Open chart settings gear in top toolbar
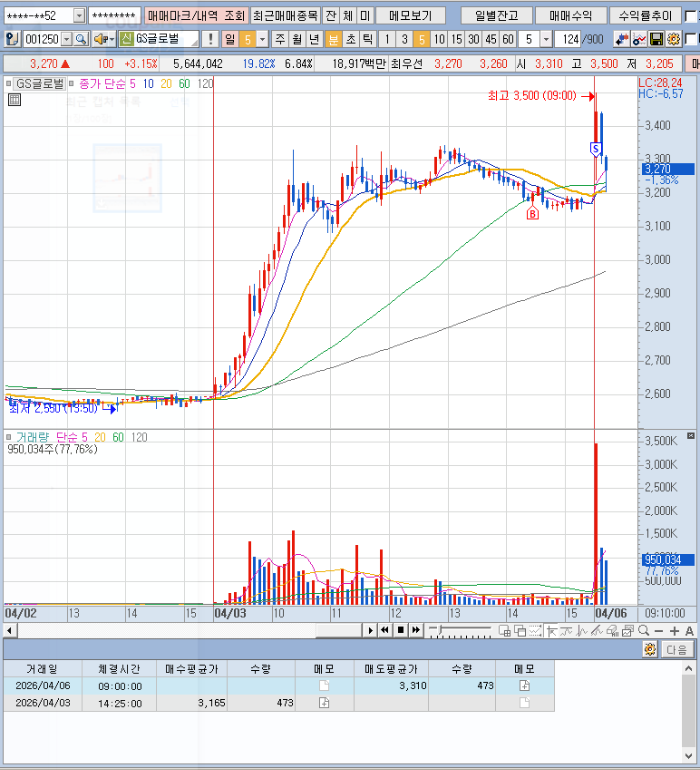The image size is (700, 770). [x=673, y=39]
